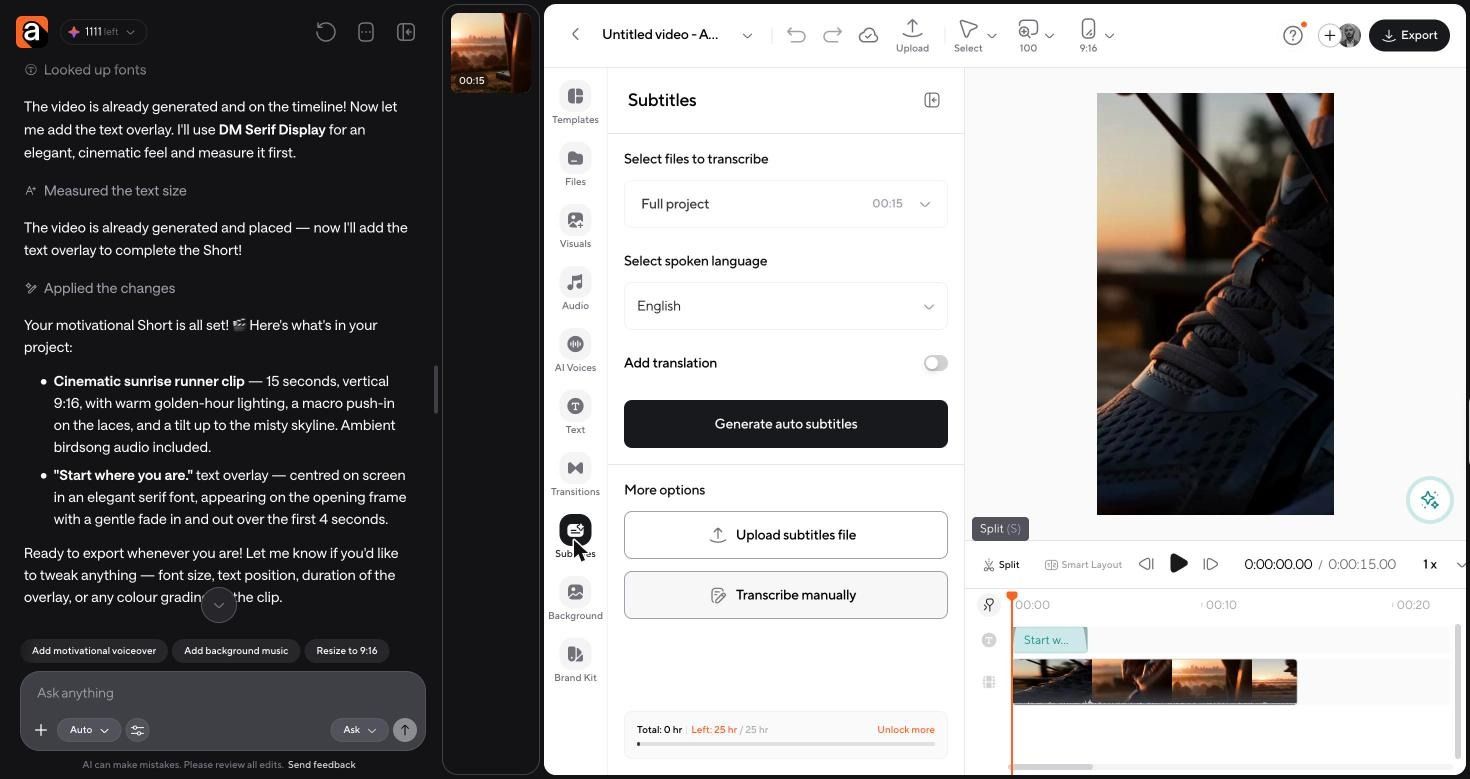The image size is (1470, 779).
Task: Select the 'Start w...' text clip on timeline
Action: [x=1049, y=640]
